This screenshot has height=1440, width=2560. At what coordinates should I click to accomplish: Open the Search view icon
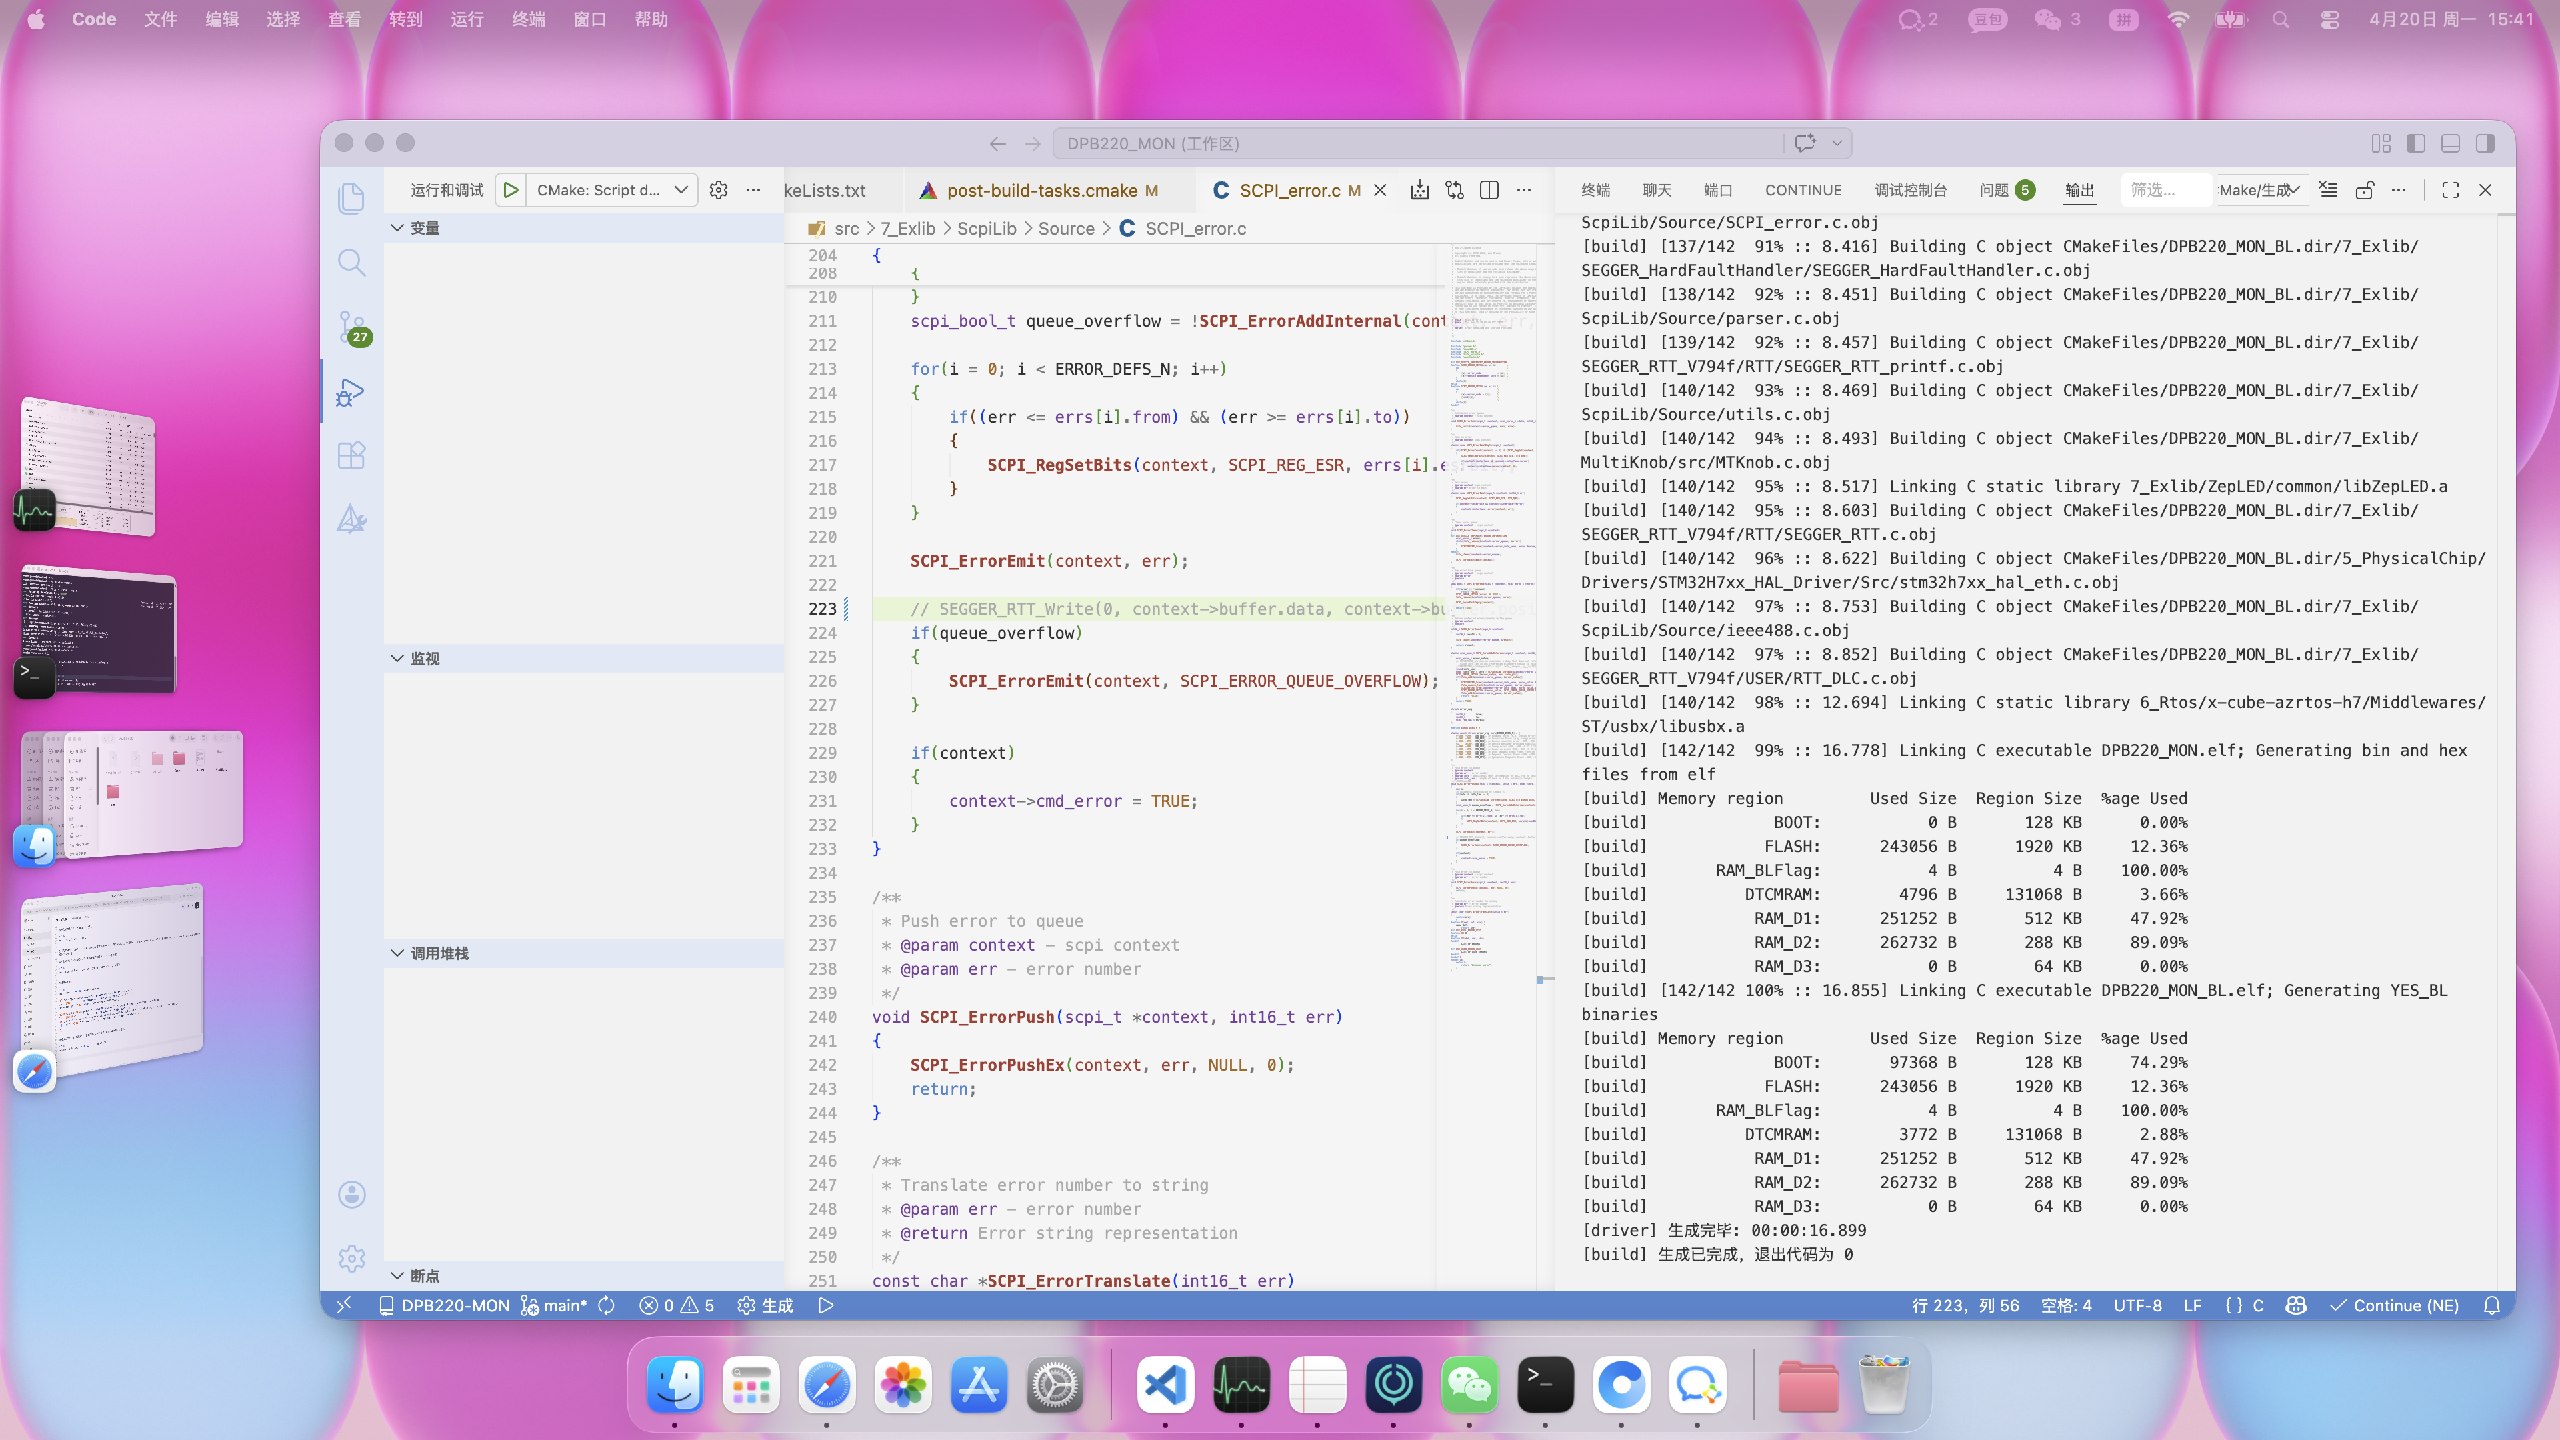coord(351,263)
